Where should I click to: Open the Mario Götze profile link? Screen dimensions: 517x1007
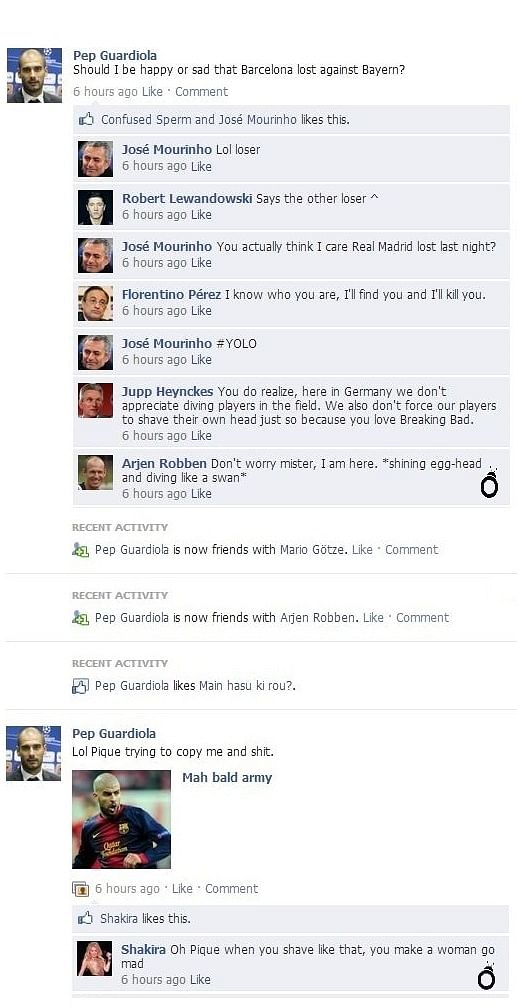pos(313,550)
